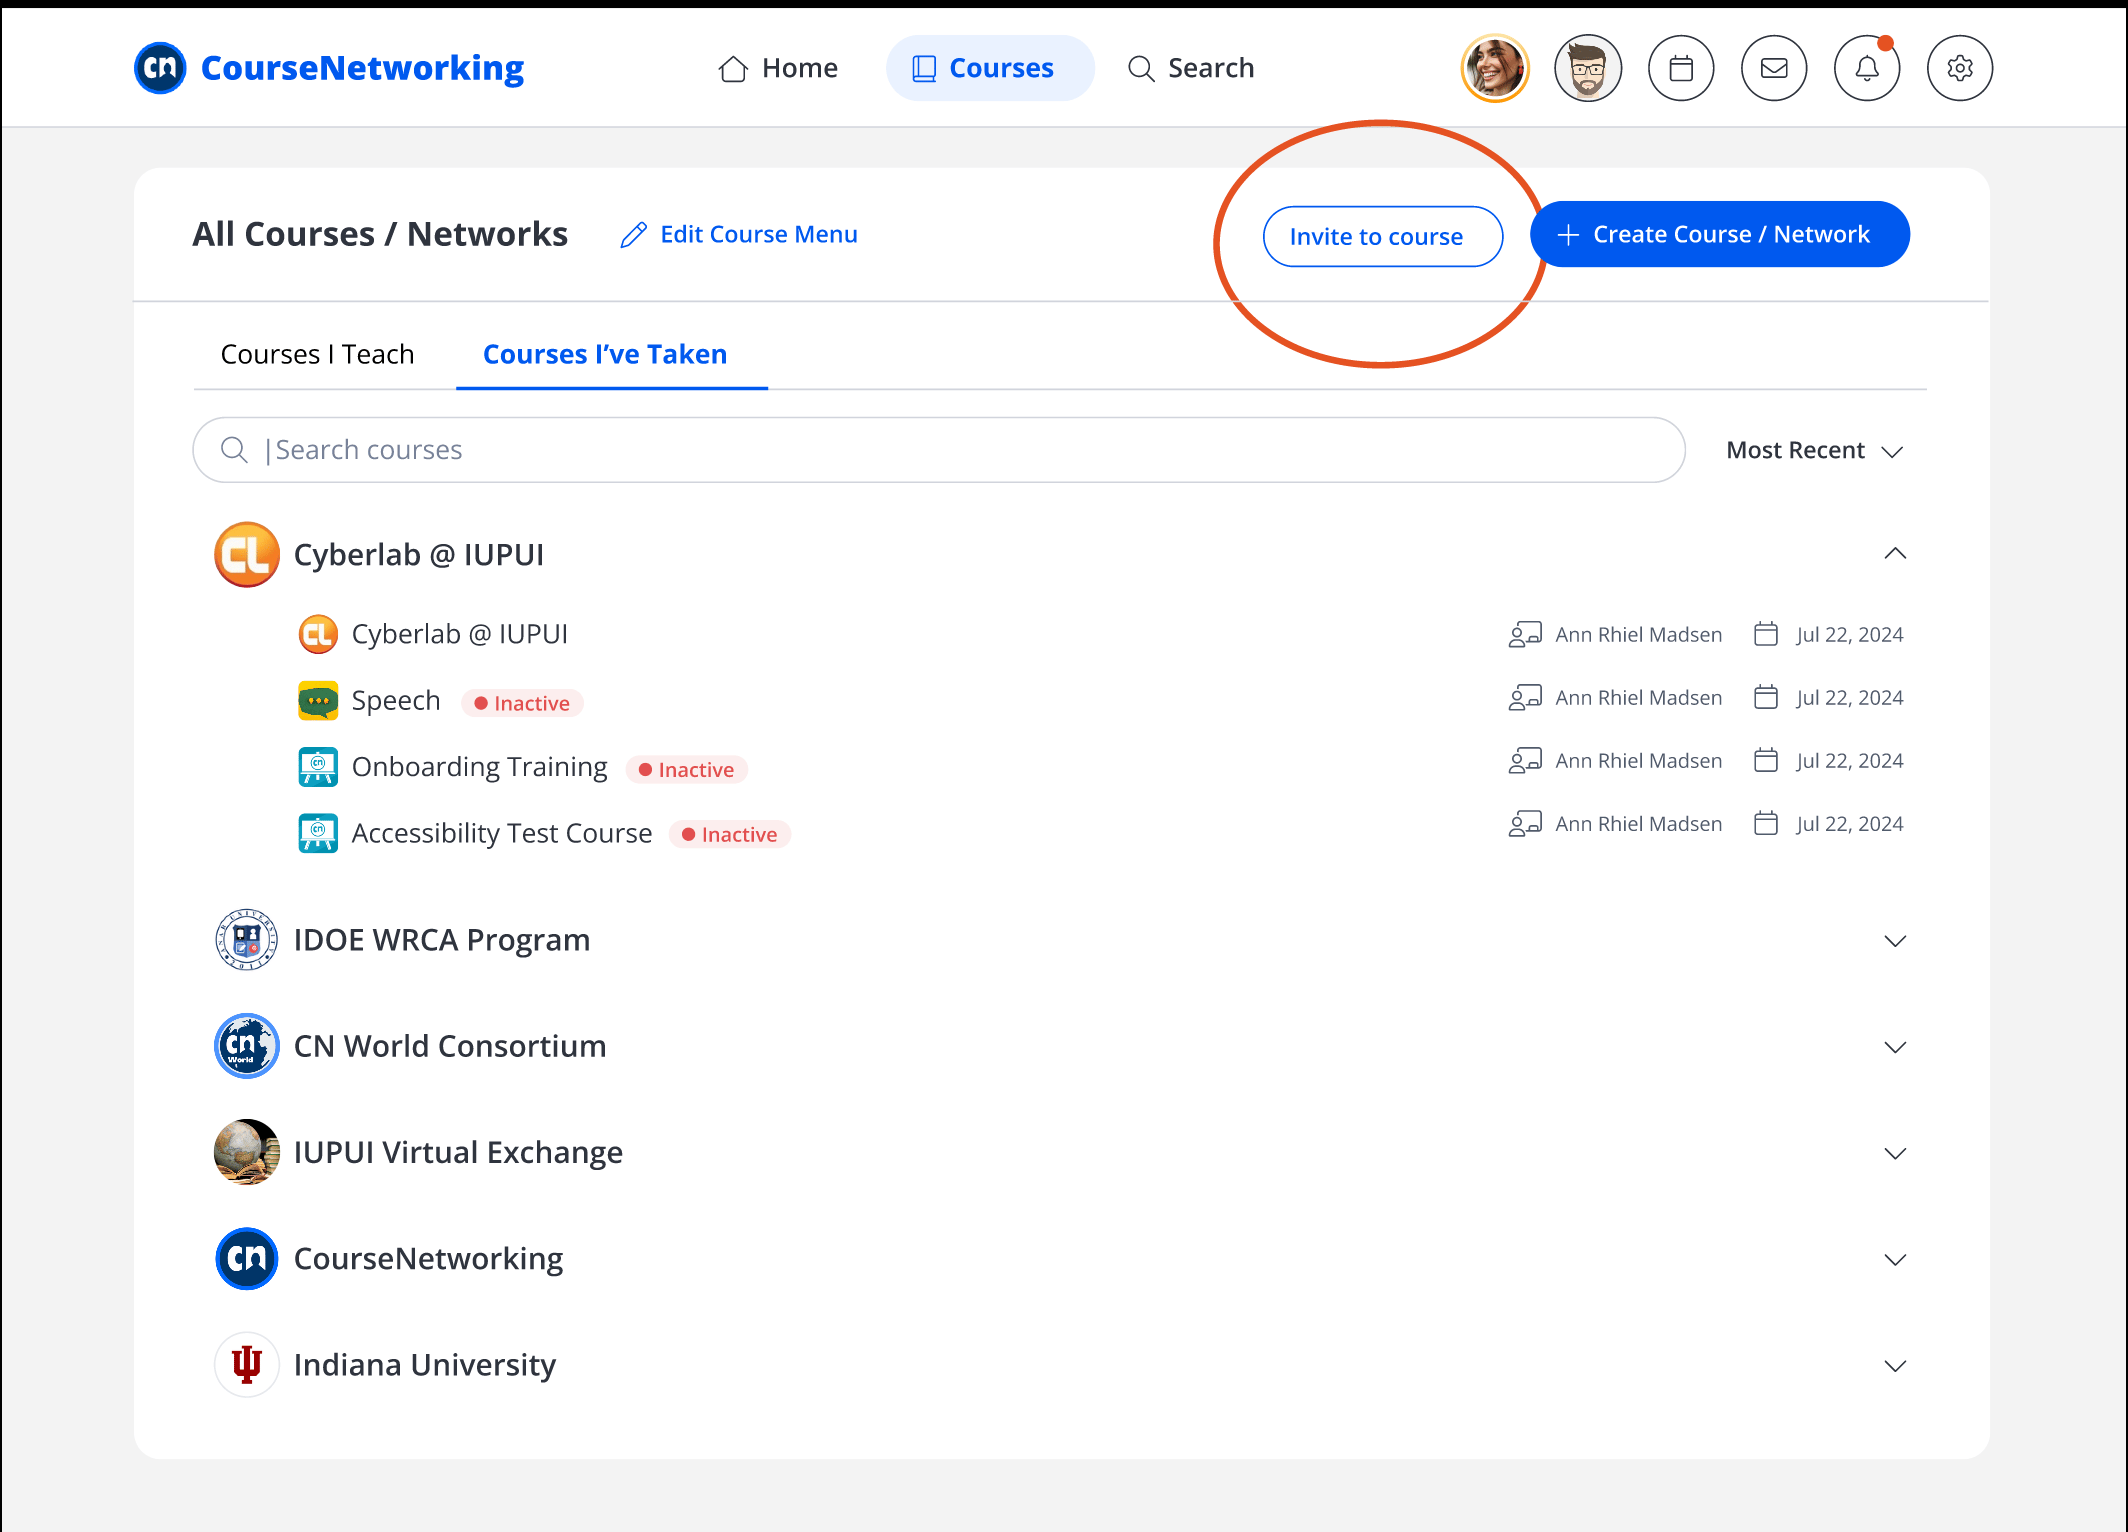Click the Invite to course button
The image size is (2128, 1532).
pos(1383,236)
